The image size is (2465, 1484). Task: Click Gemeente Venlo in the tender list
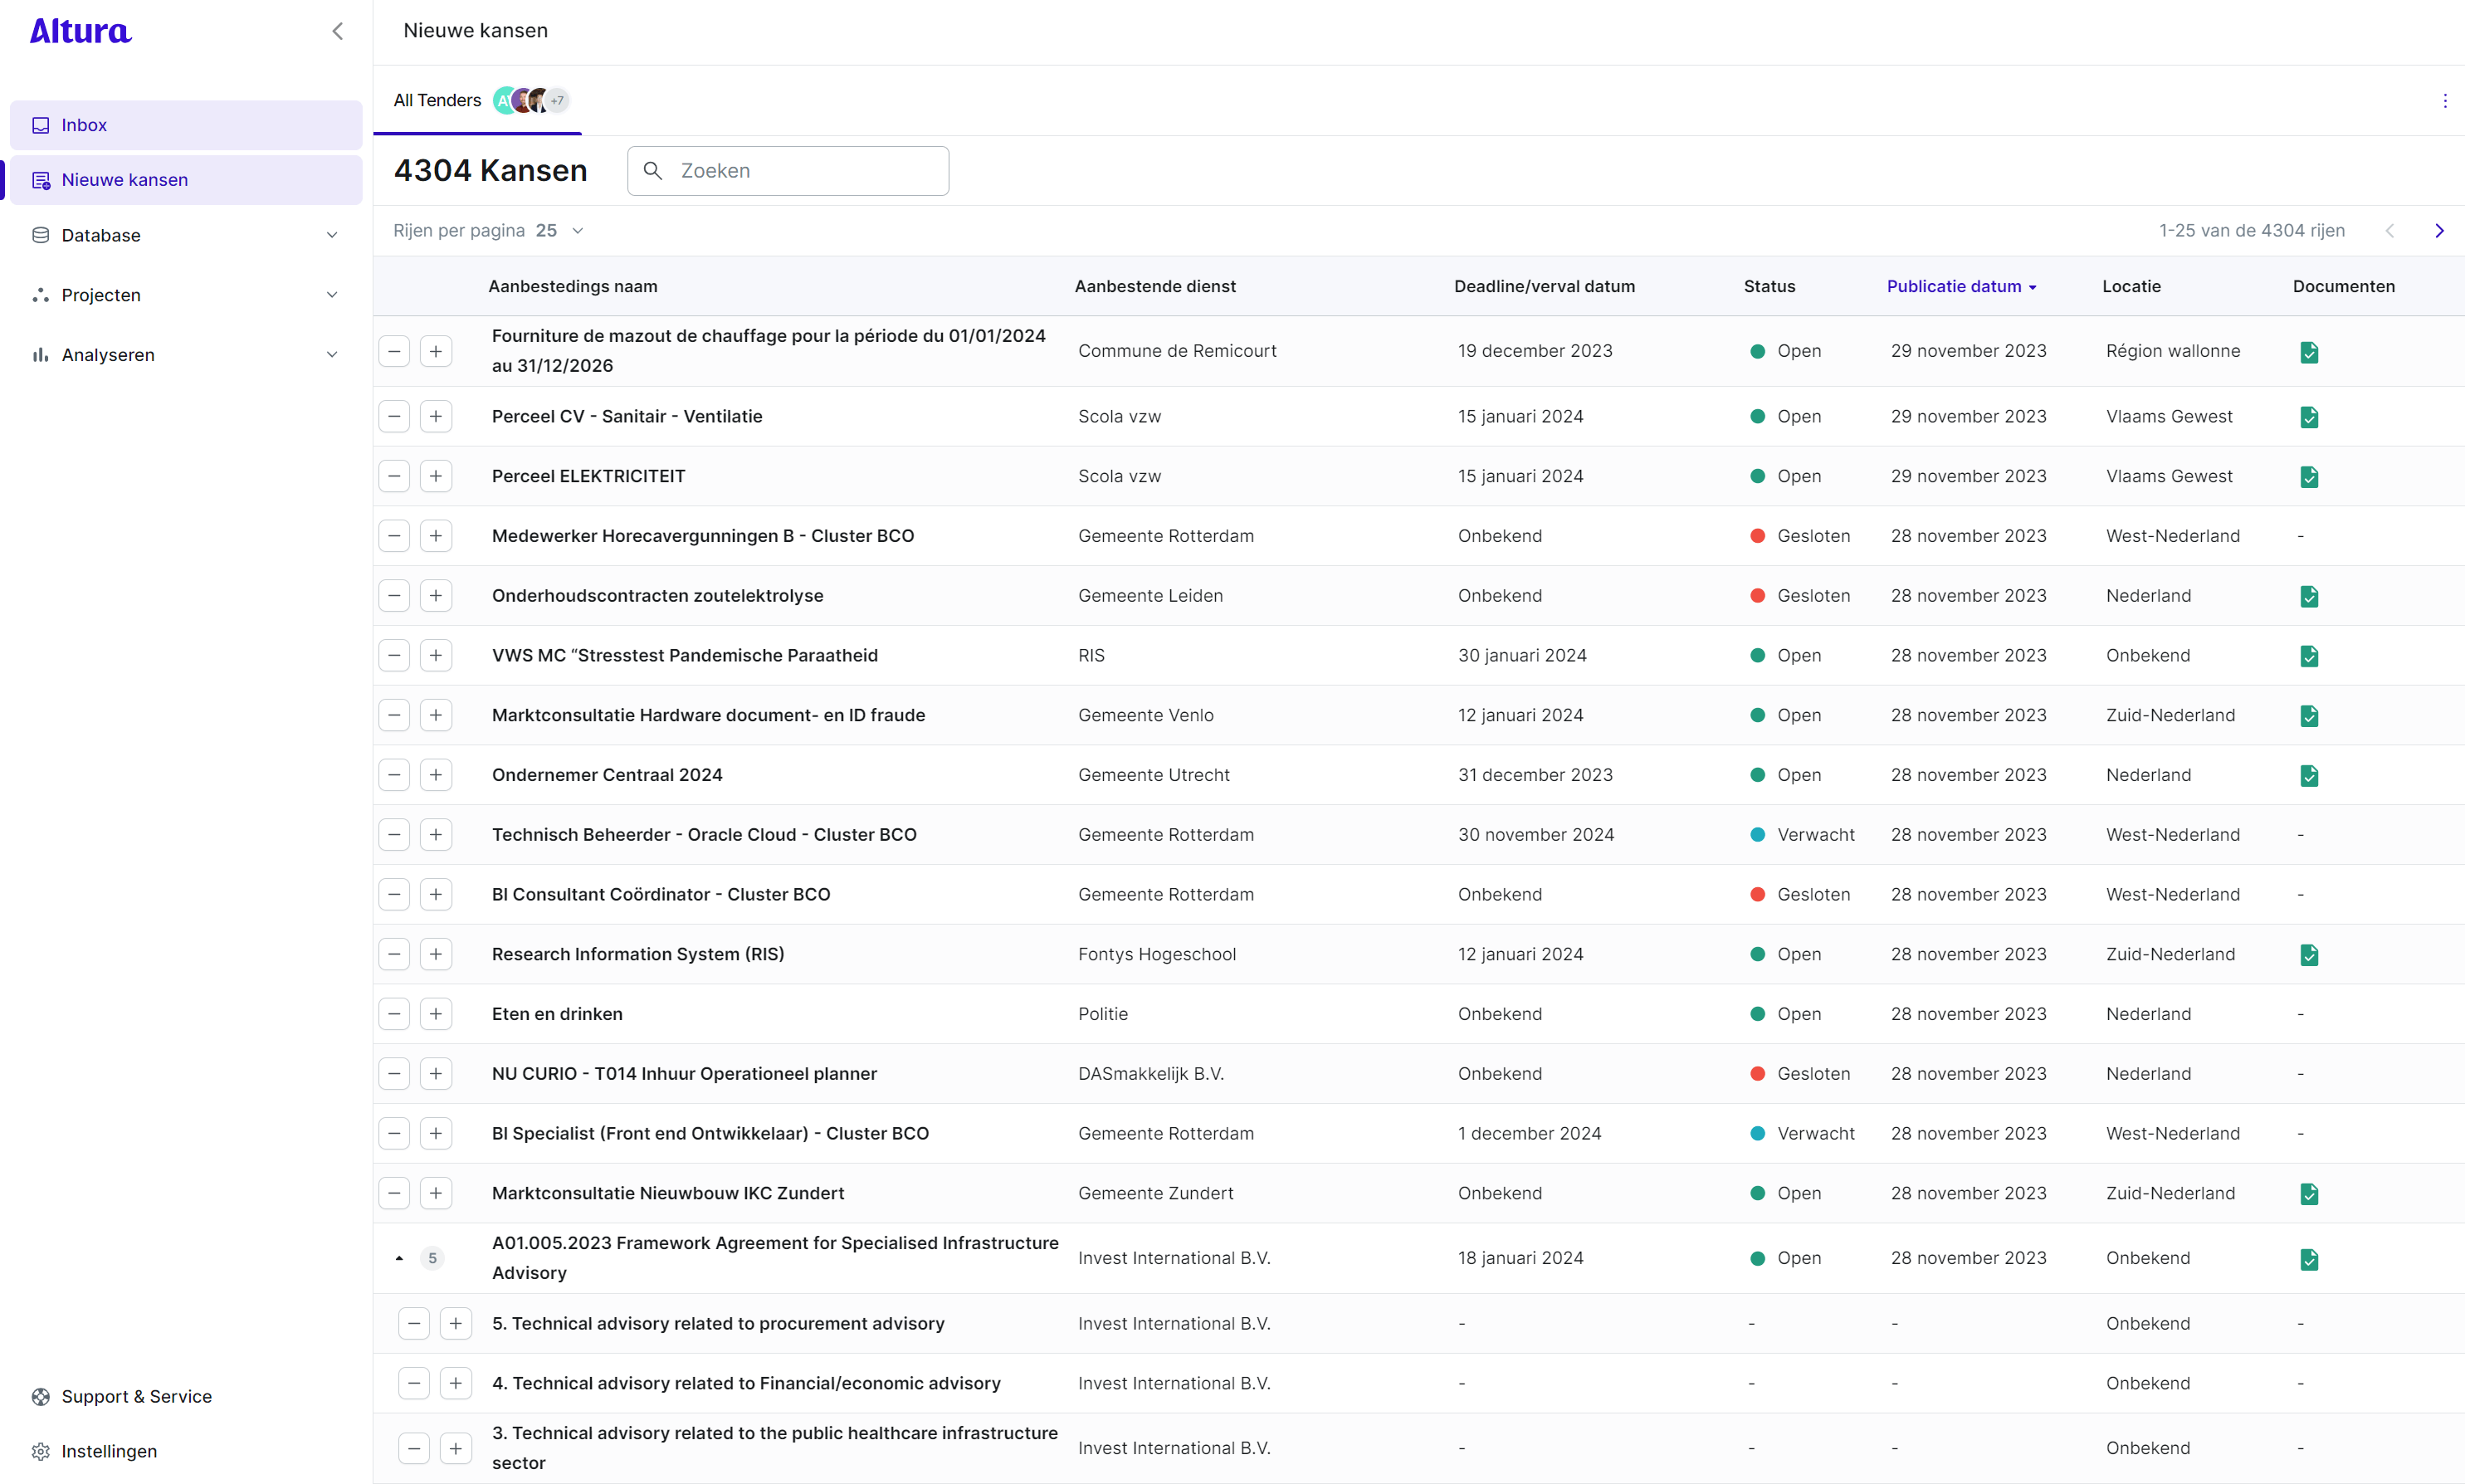1145,715
